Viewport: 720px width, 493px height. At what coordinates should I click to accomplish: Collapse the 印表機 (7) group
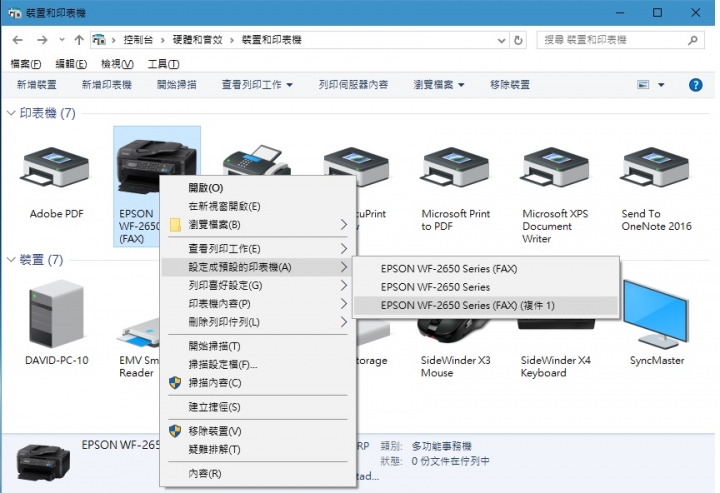tap(11, 113)
